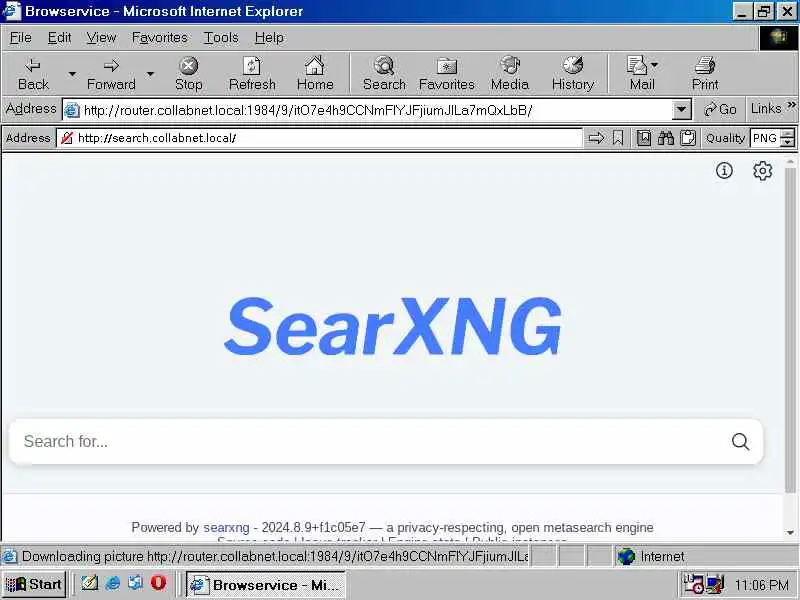
Task: Open the Forward history dropdown arrow
Action: (x=150, y=74)
